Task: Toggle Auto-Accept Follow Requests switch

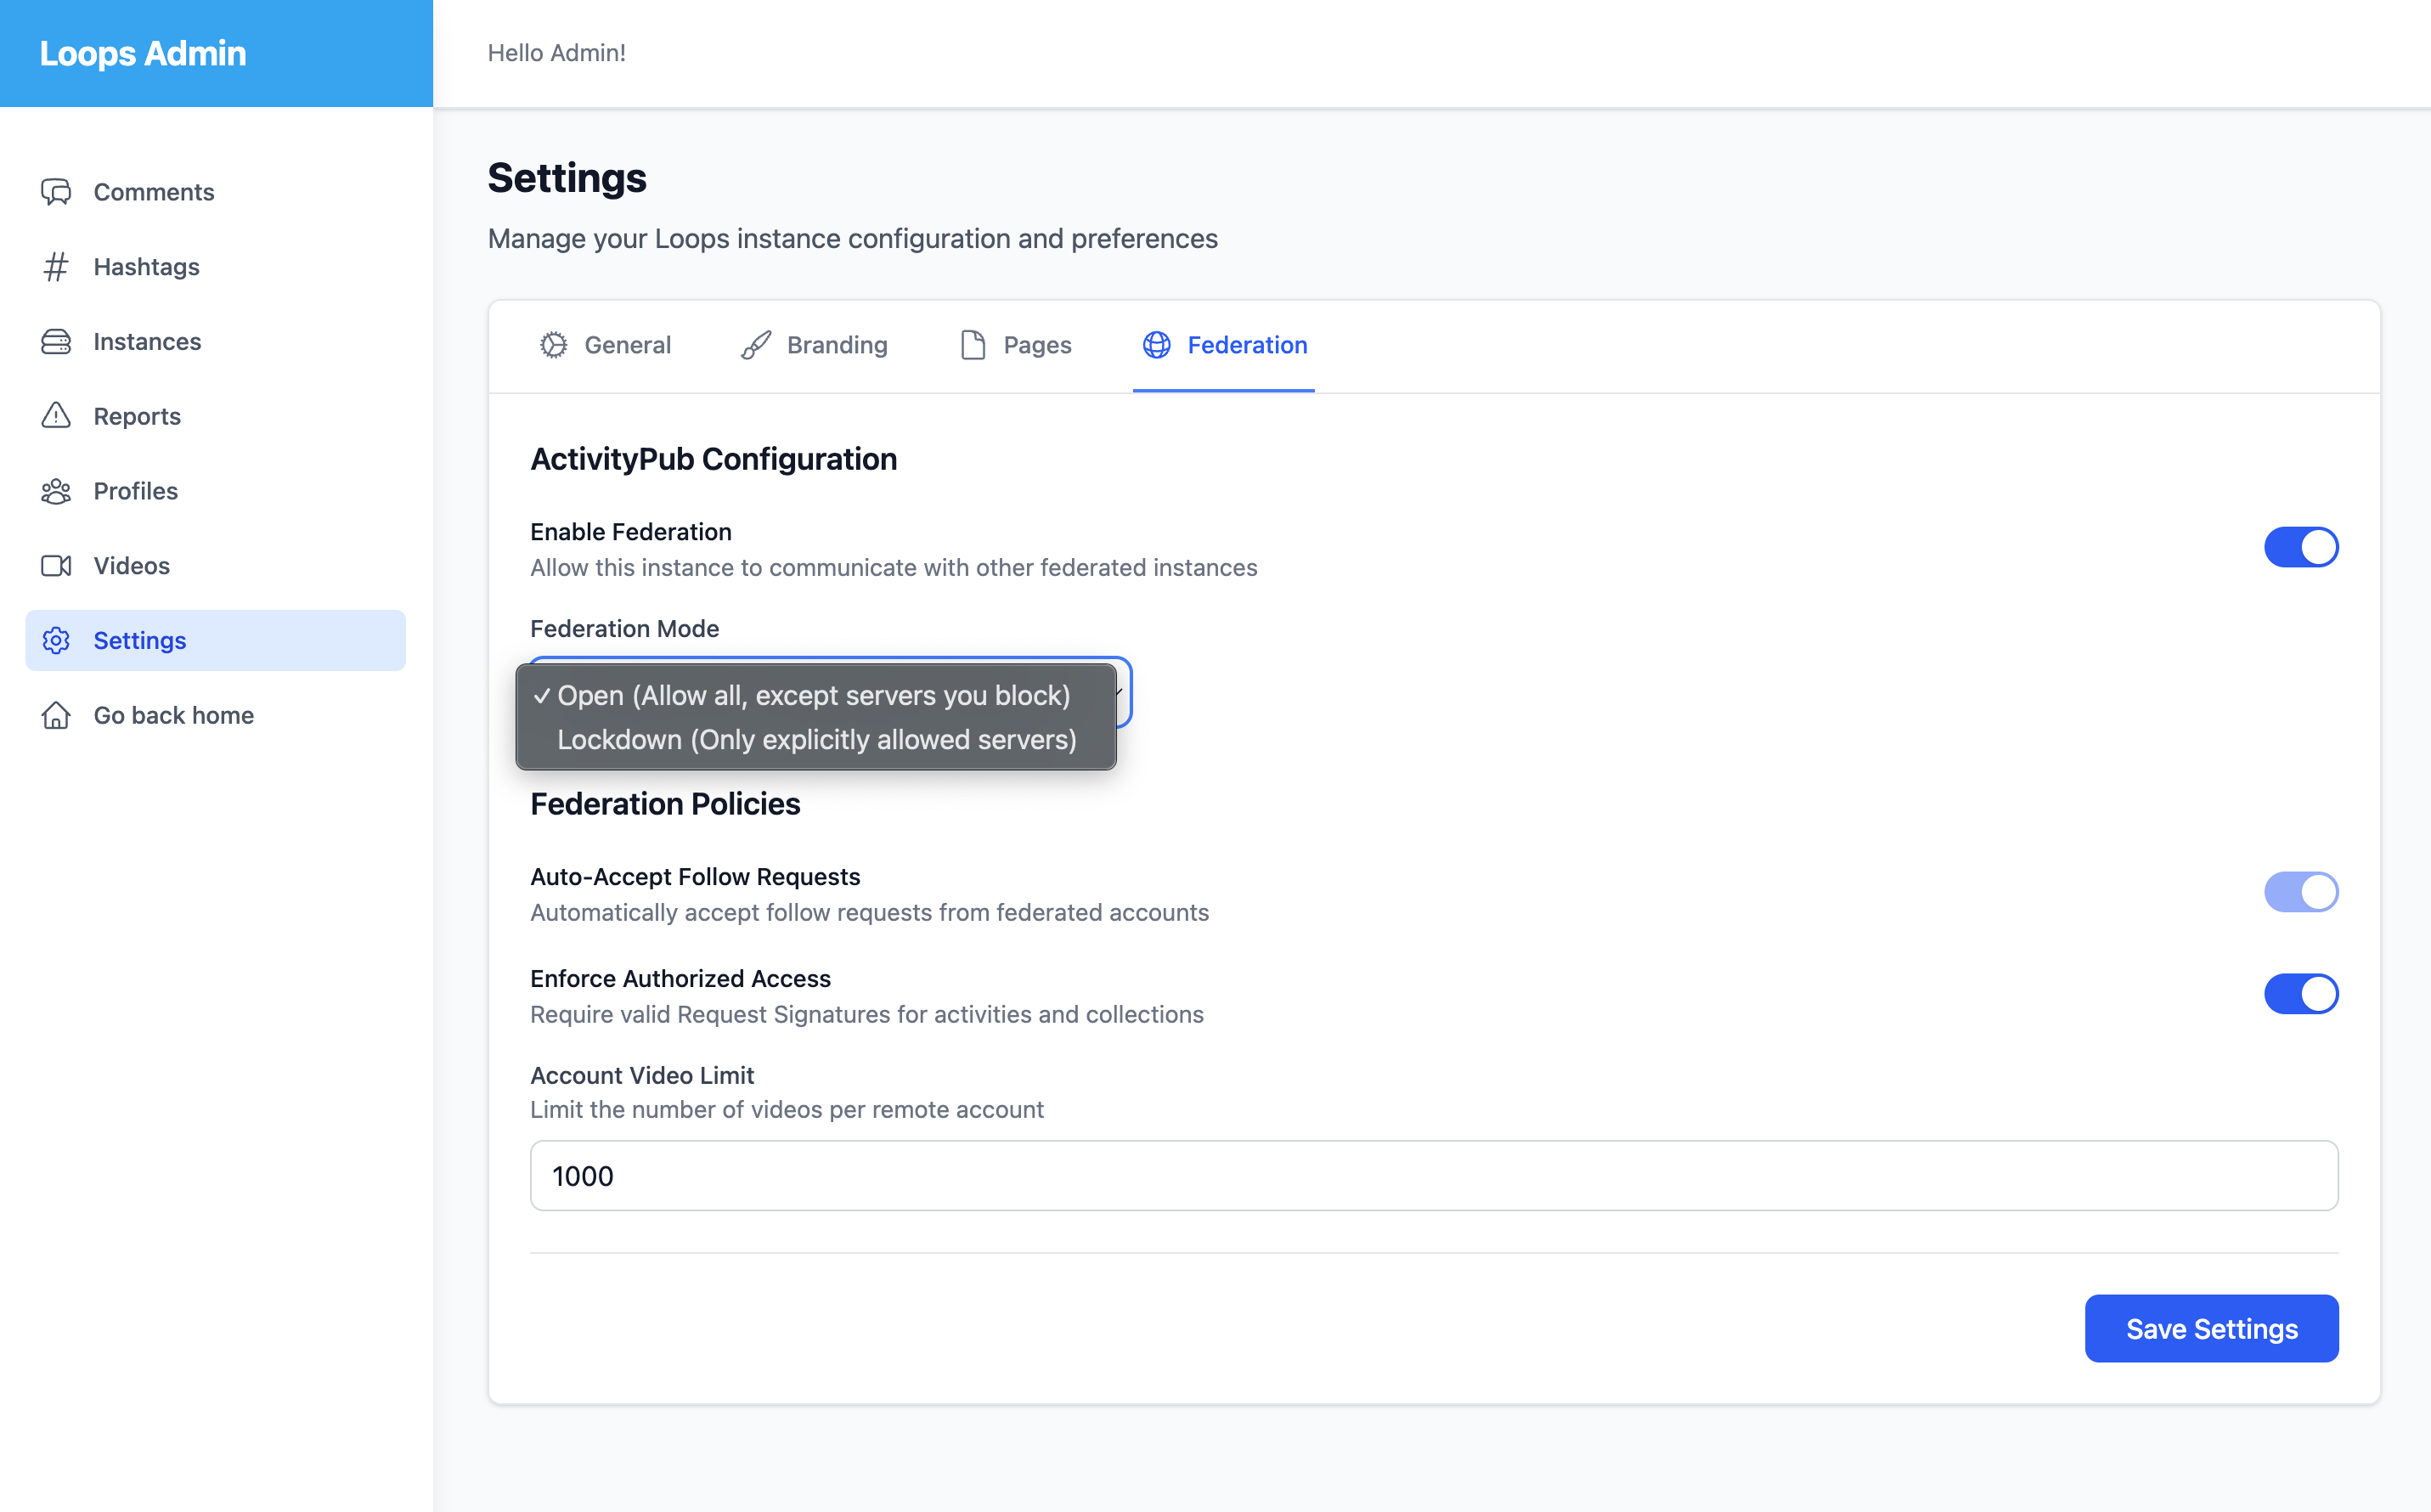Action: (x=2300, y=892)
